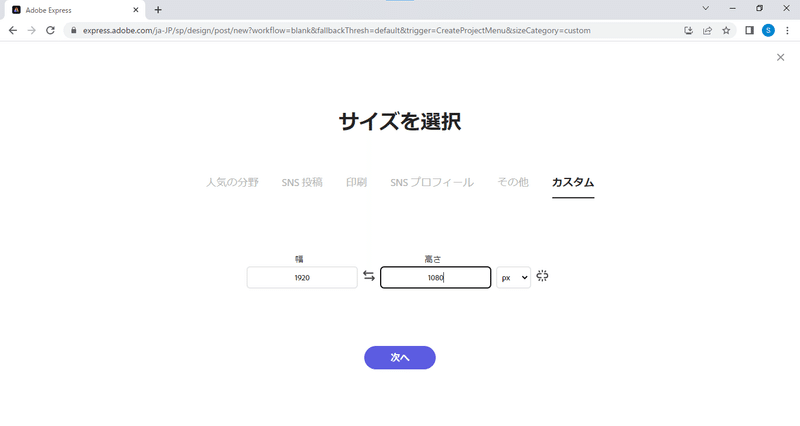Close the Adobe Express tab
The width and height of the screenshot is (800, 426).
click(136, 10)
